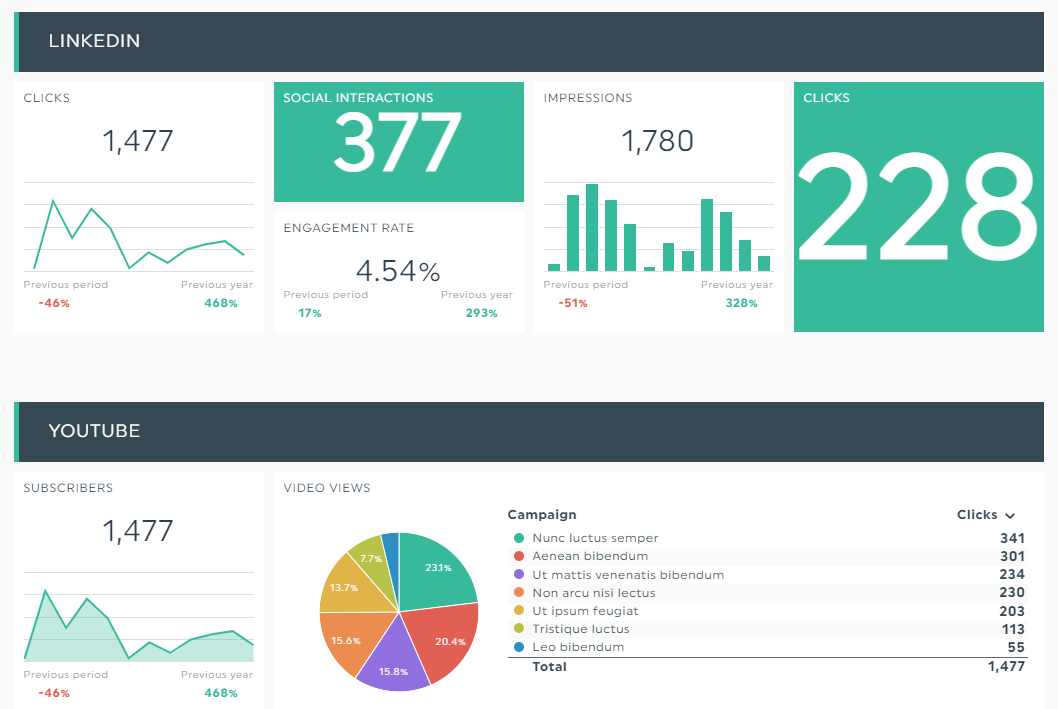Click the orange legend dot for Non arcu nisi lectus
This screenshot has width=1058, height=709.
coord(519,593)
